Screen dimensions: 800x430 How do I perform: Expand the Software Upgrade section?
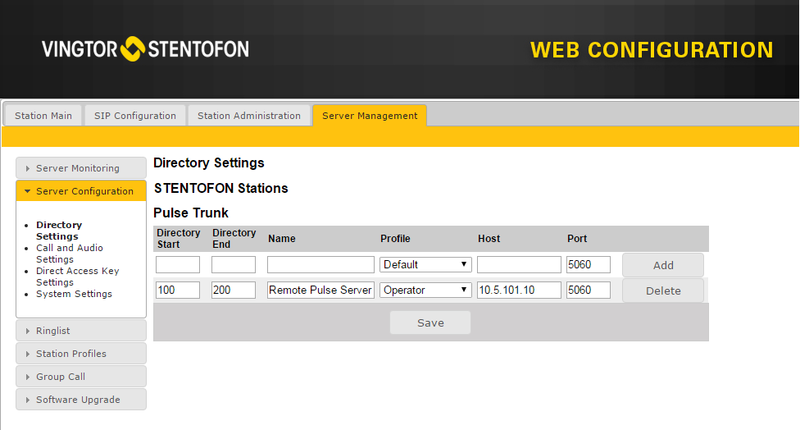(x=81, y=399)
